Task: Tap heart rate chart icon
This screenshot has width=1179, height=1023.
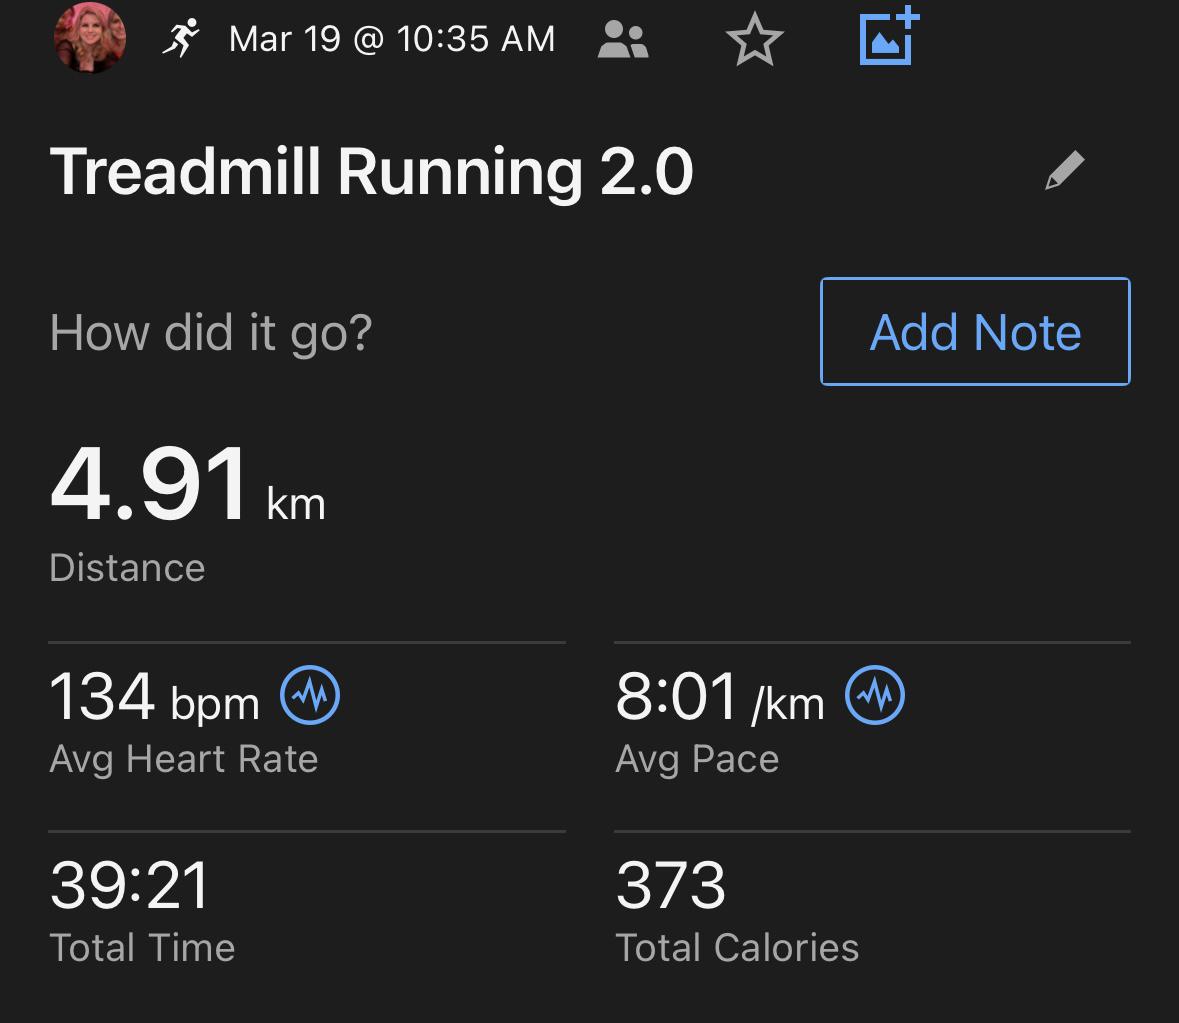Action: 310,696
